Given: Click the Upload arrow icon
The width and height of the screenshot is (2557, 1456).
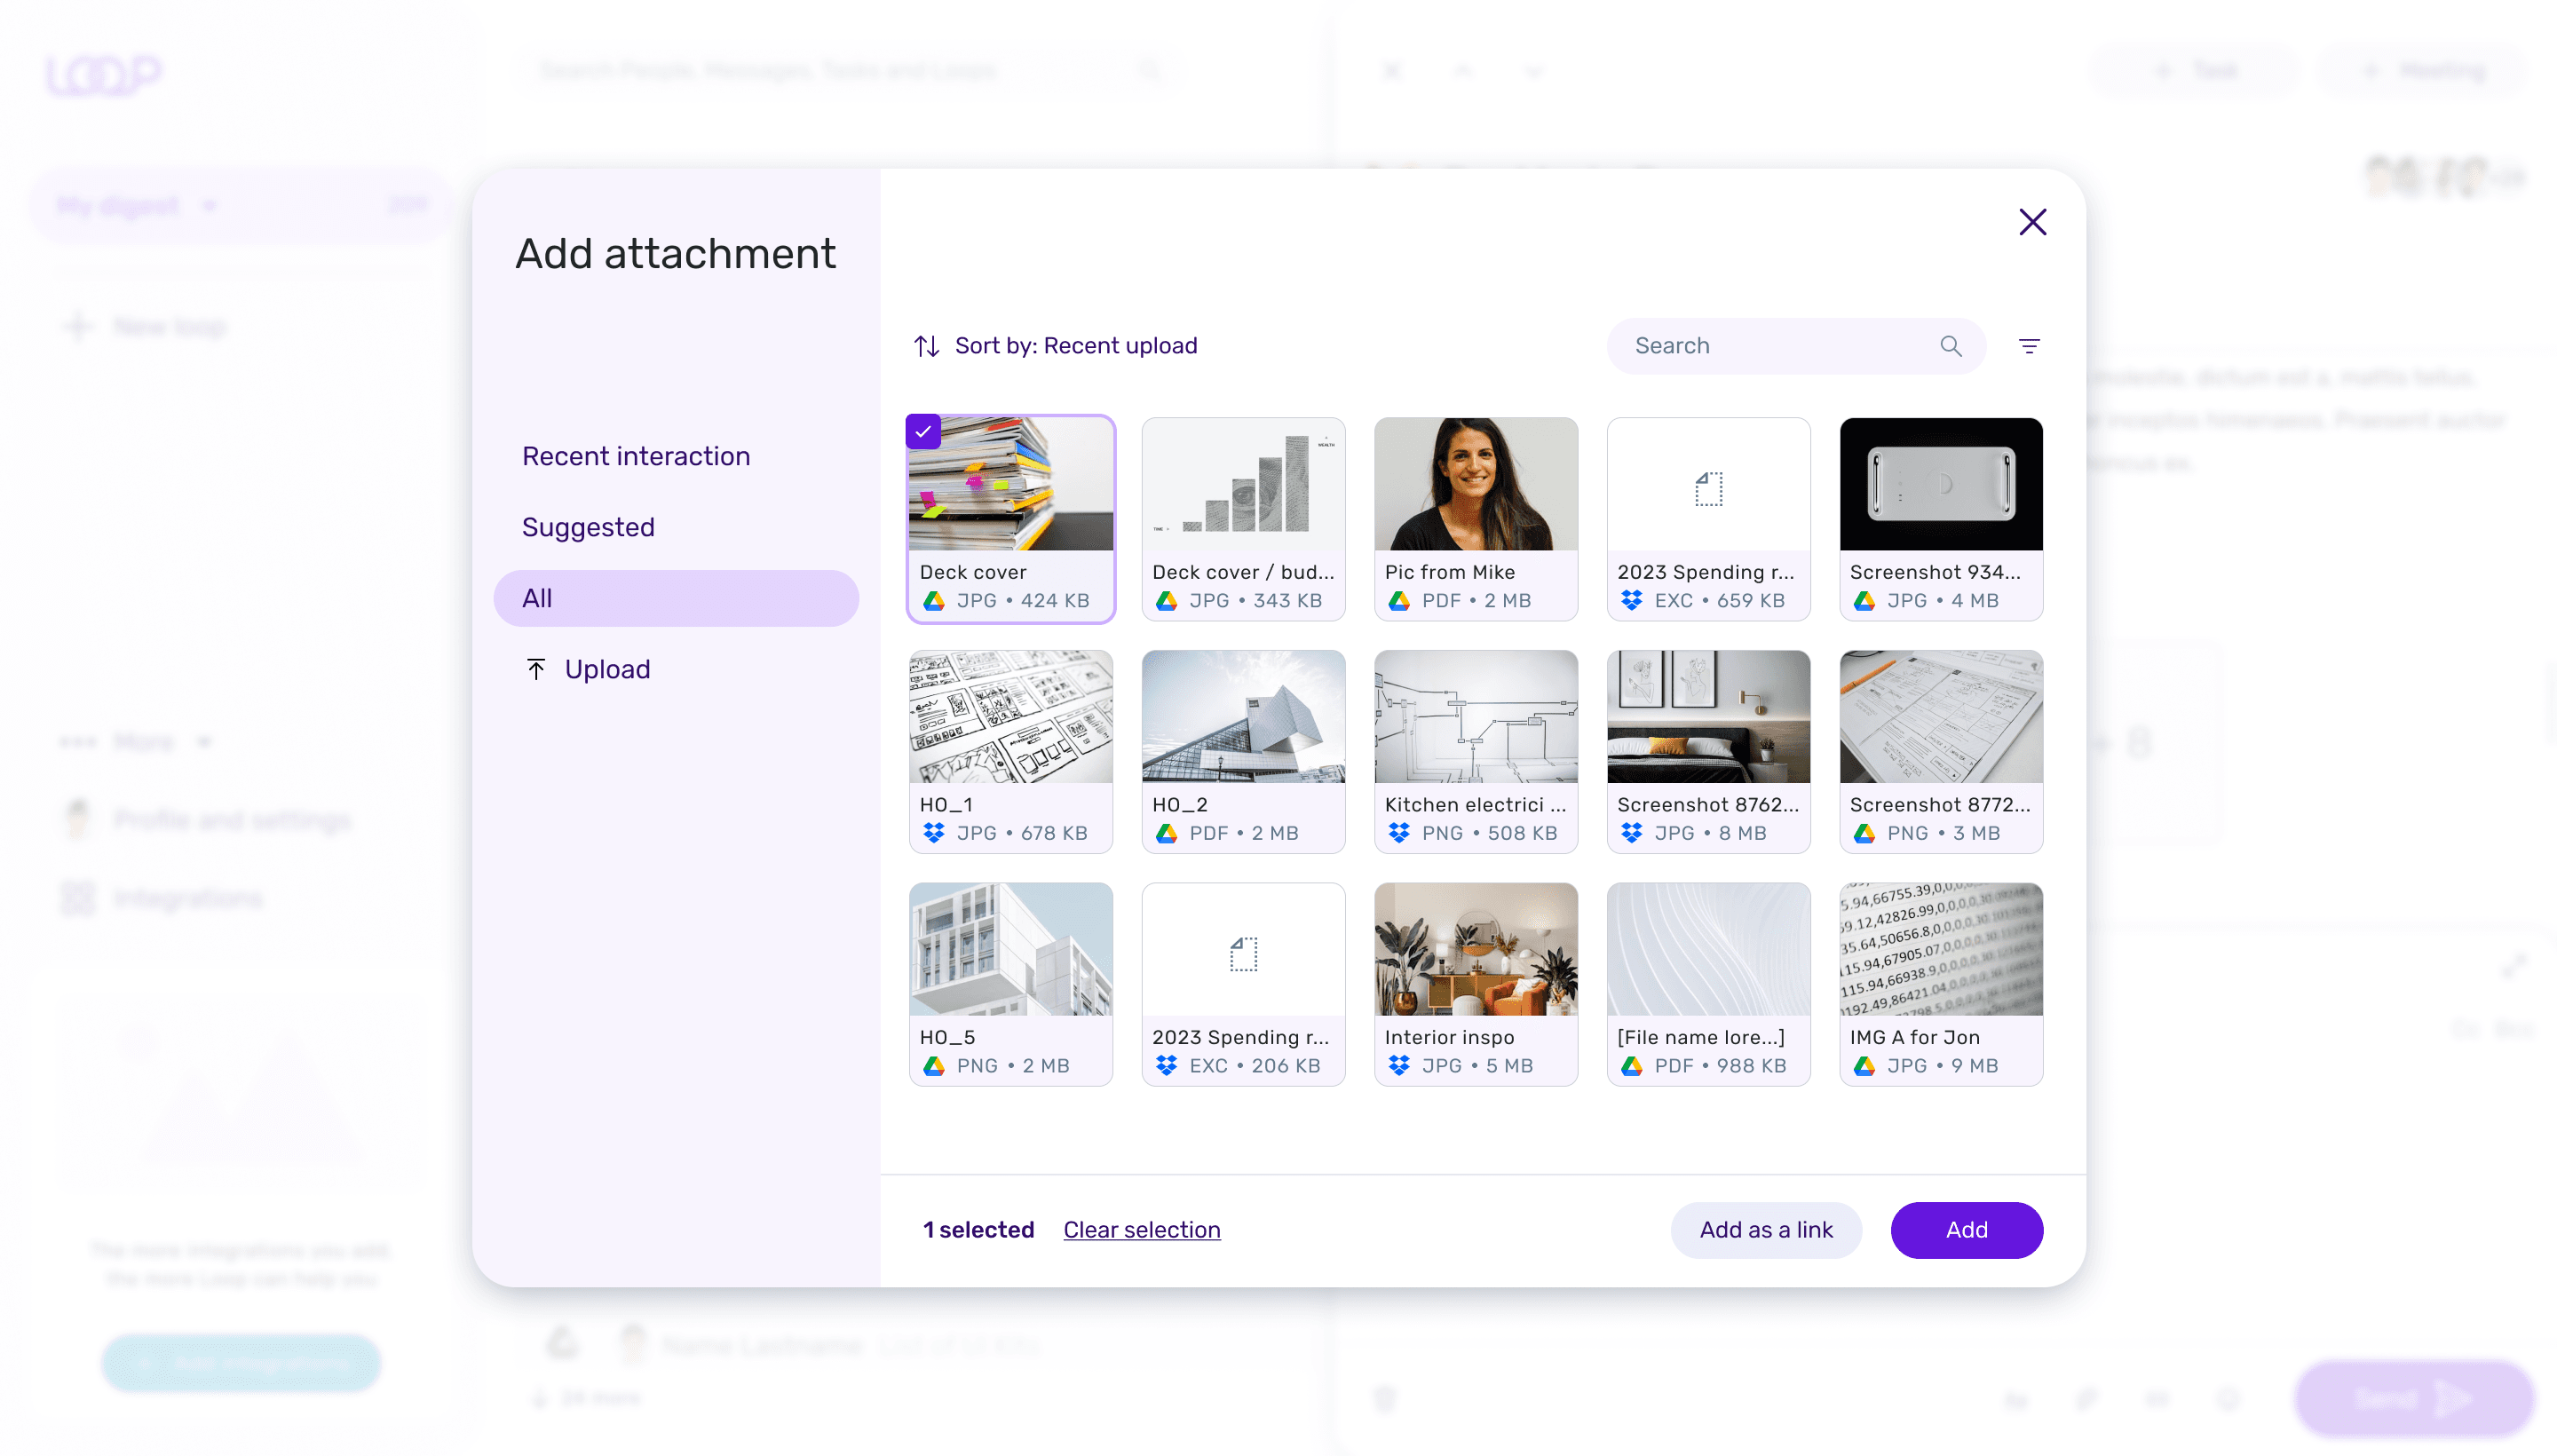Looking at the screenshot, I should [536, 669].
